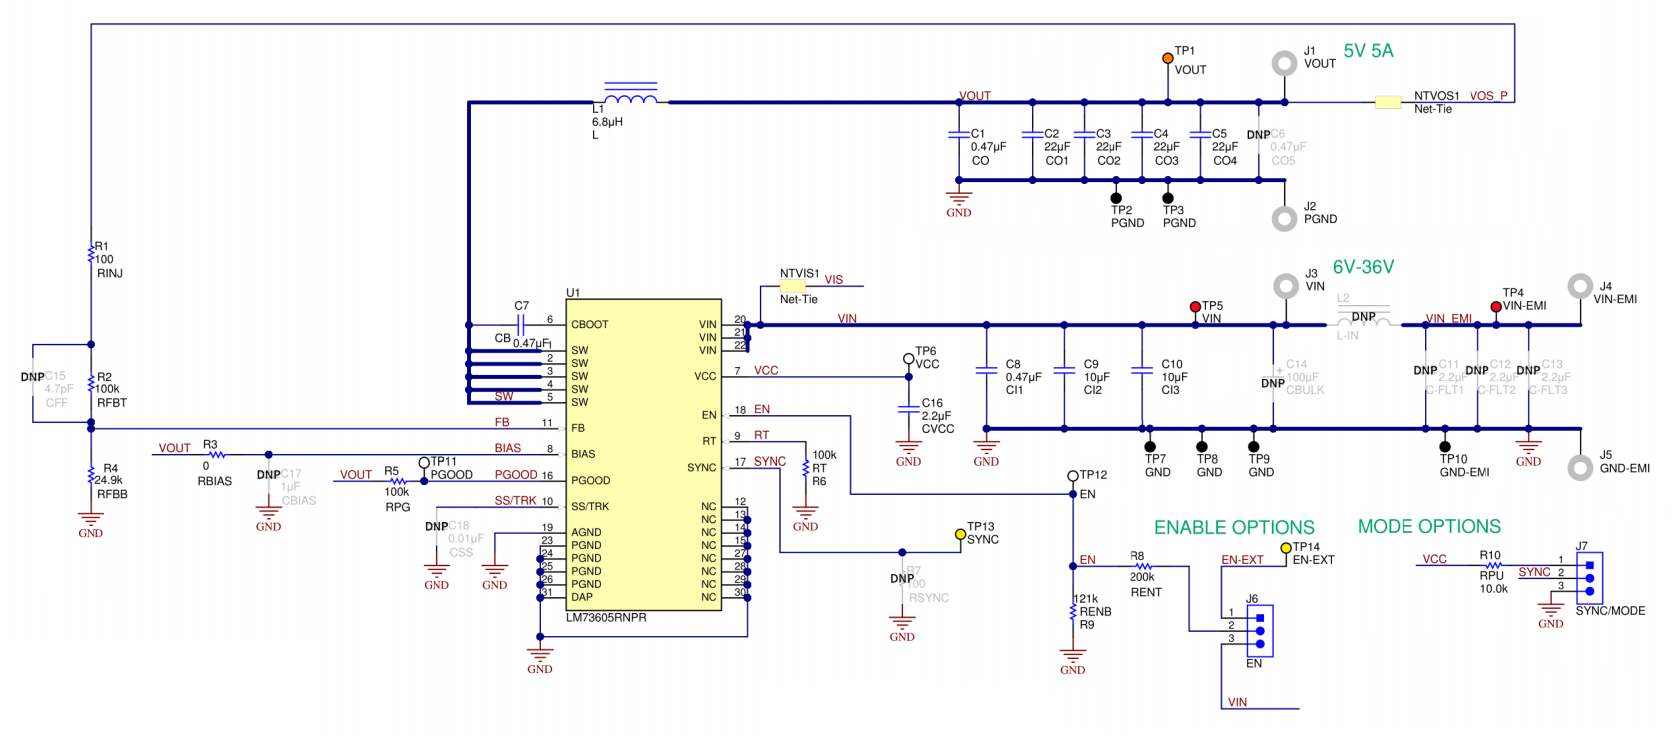Select the NTVOS1 net-tie yellow rectangle
The height and width of the screenshot is (745, 1679).
pyautogui.click(x=1387, y=102)
